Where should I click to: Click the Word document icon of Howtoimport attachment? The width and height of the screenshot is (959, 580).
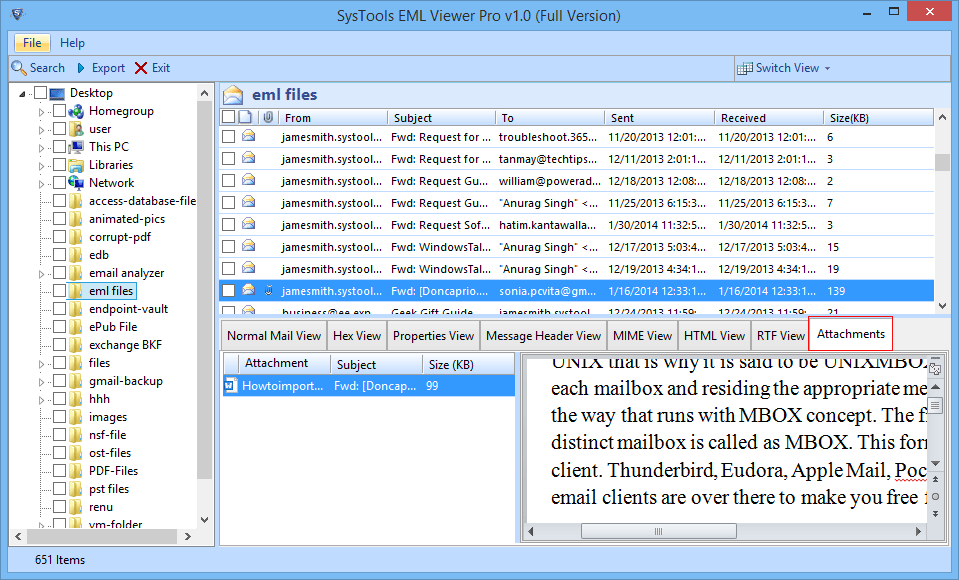click(231, 385)
